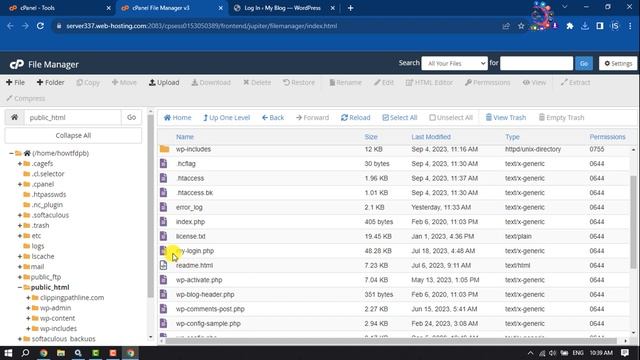Select the logs folder in tree
Image resolution: width=640 pixels, height=360 pixels.
[x=38, y=246]
